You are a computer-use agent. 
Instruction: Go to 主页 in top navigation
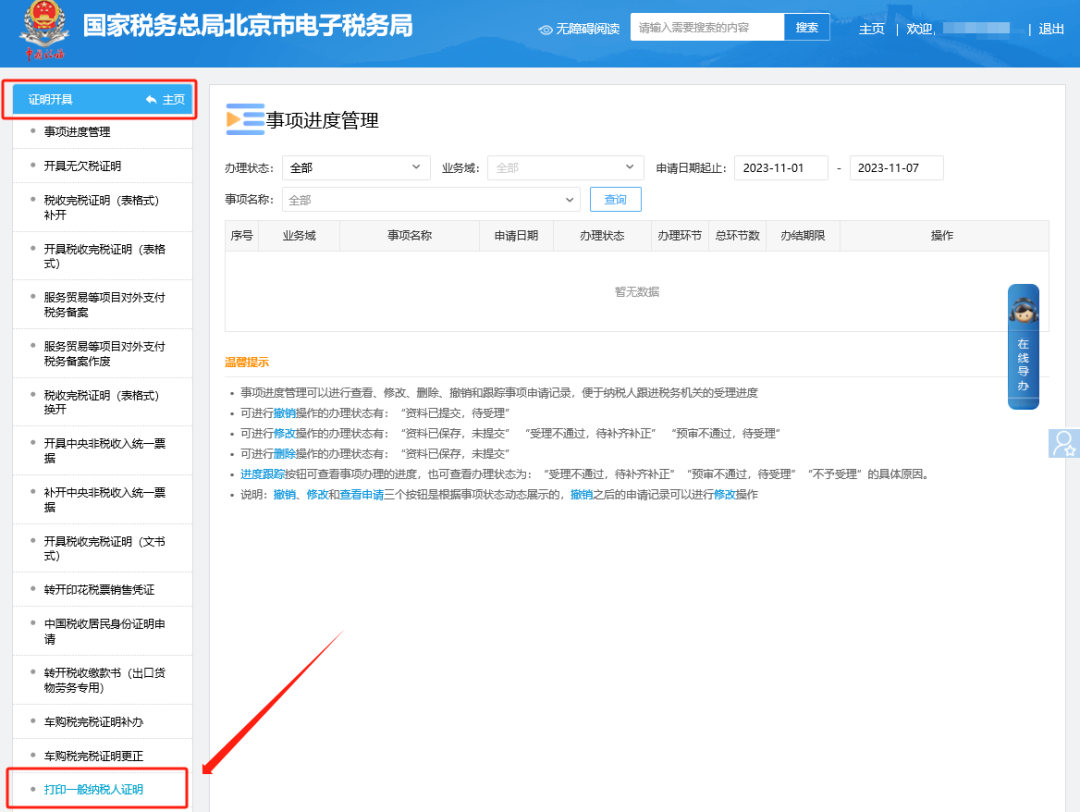click(x=871, y=29)
